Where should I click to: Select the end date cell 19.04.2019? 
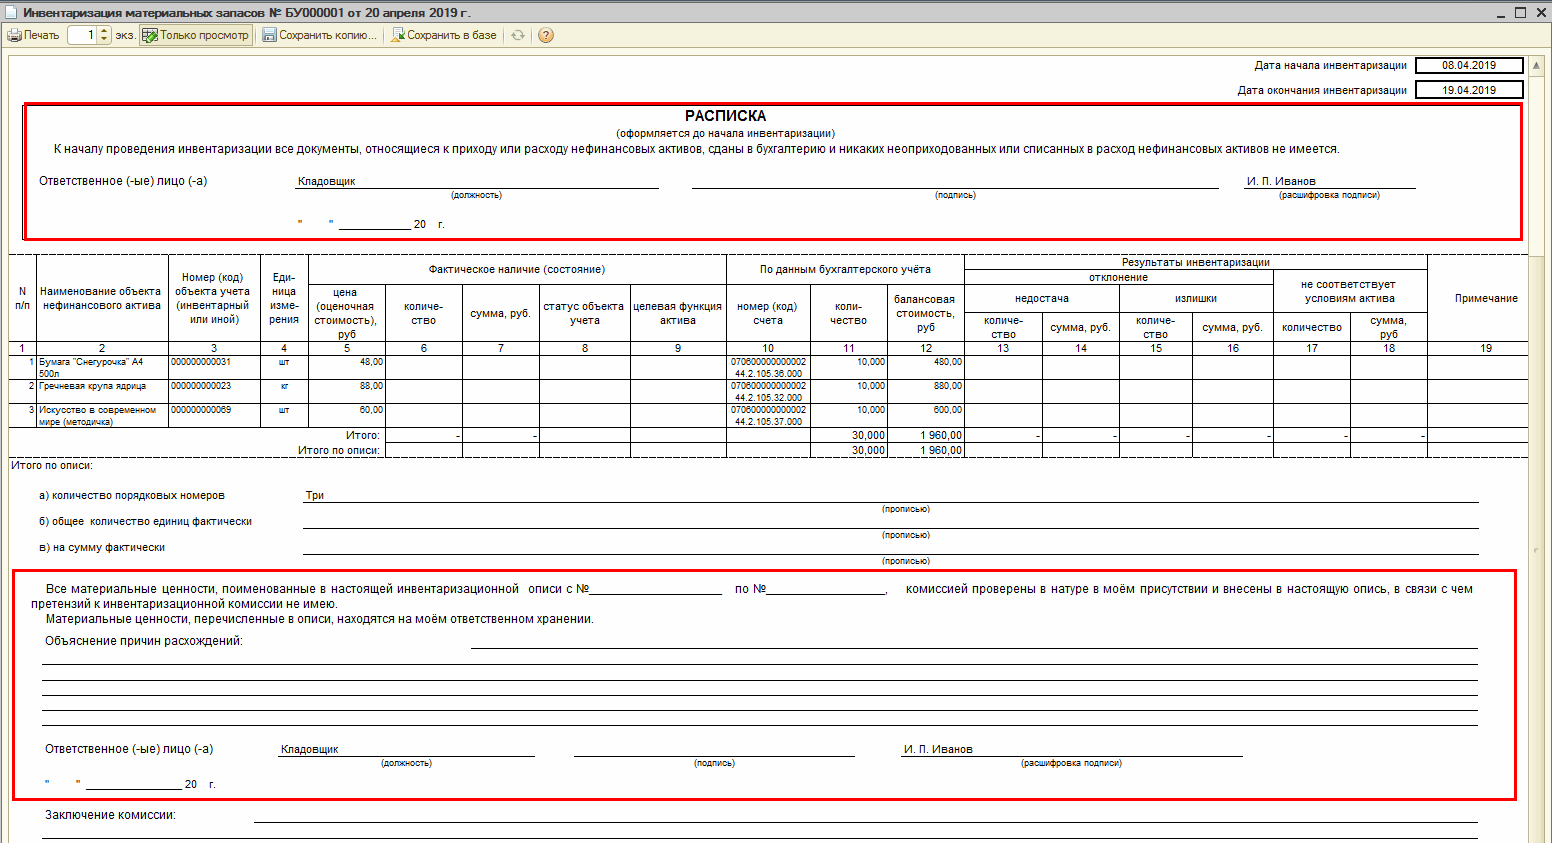click(x=1469, y=90)
